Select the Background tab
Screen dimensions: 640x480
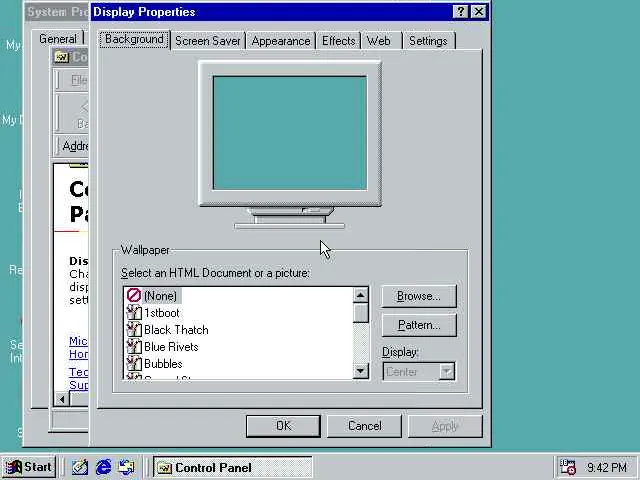[134, 40]
